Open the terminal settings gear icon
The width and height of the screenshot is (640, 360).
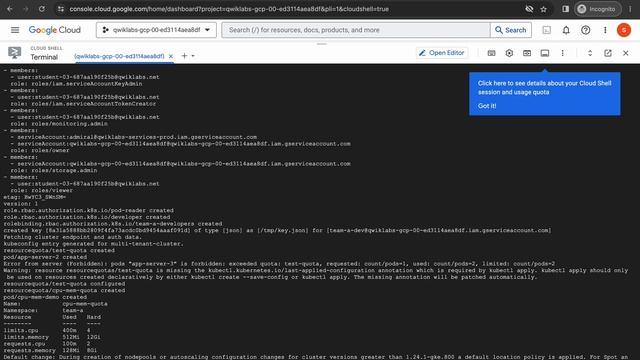(x=509, y=53)
